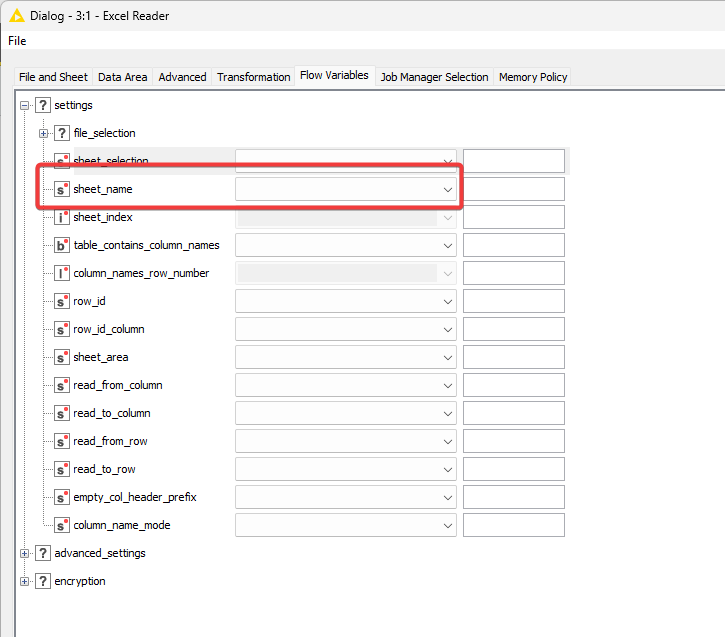
Task: Click the integer icon beside sheet_index
Action: pyautogui.click(x=62, y=217)
